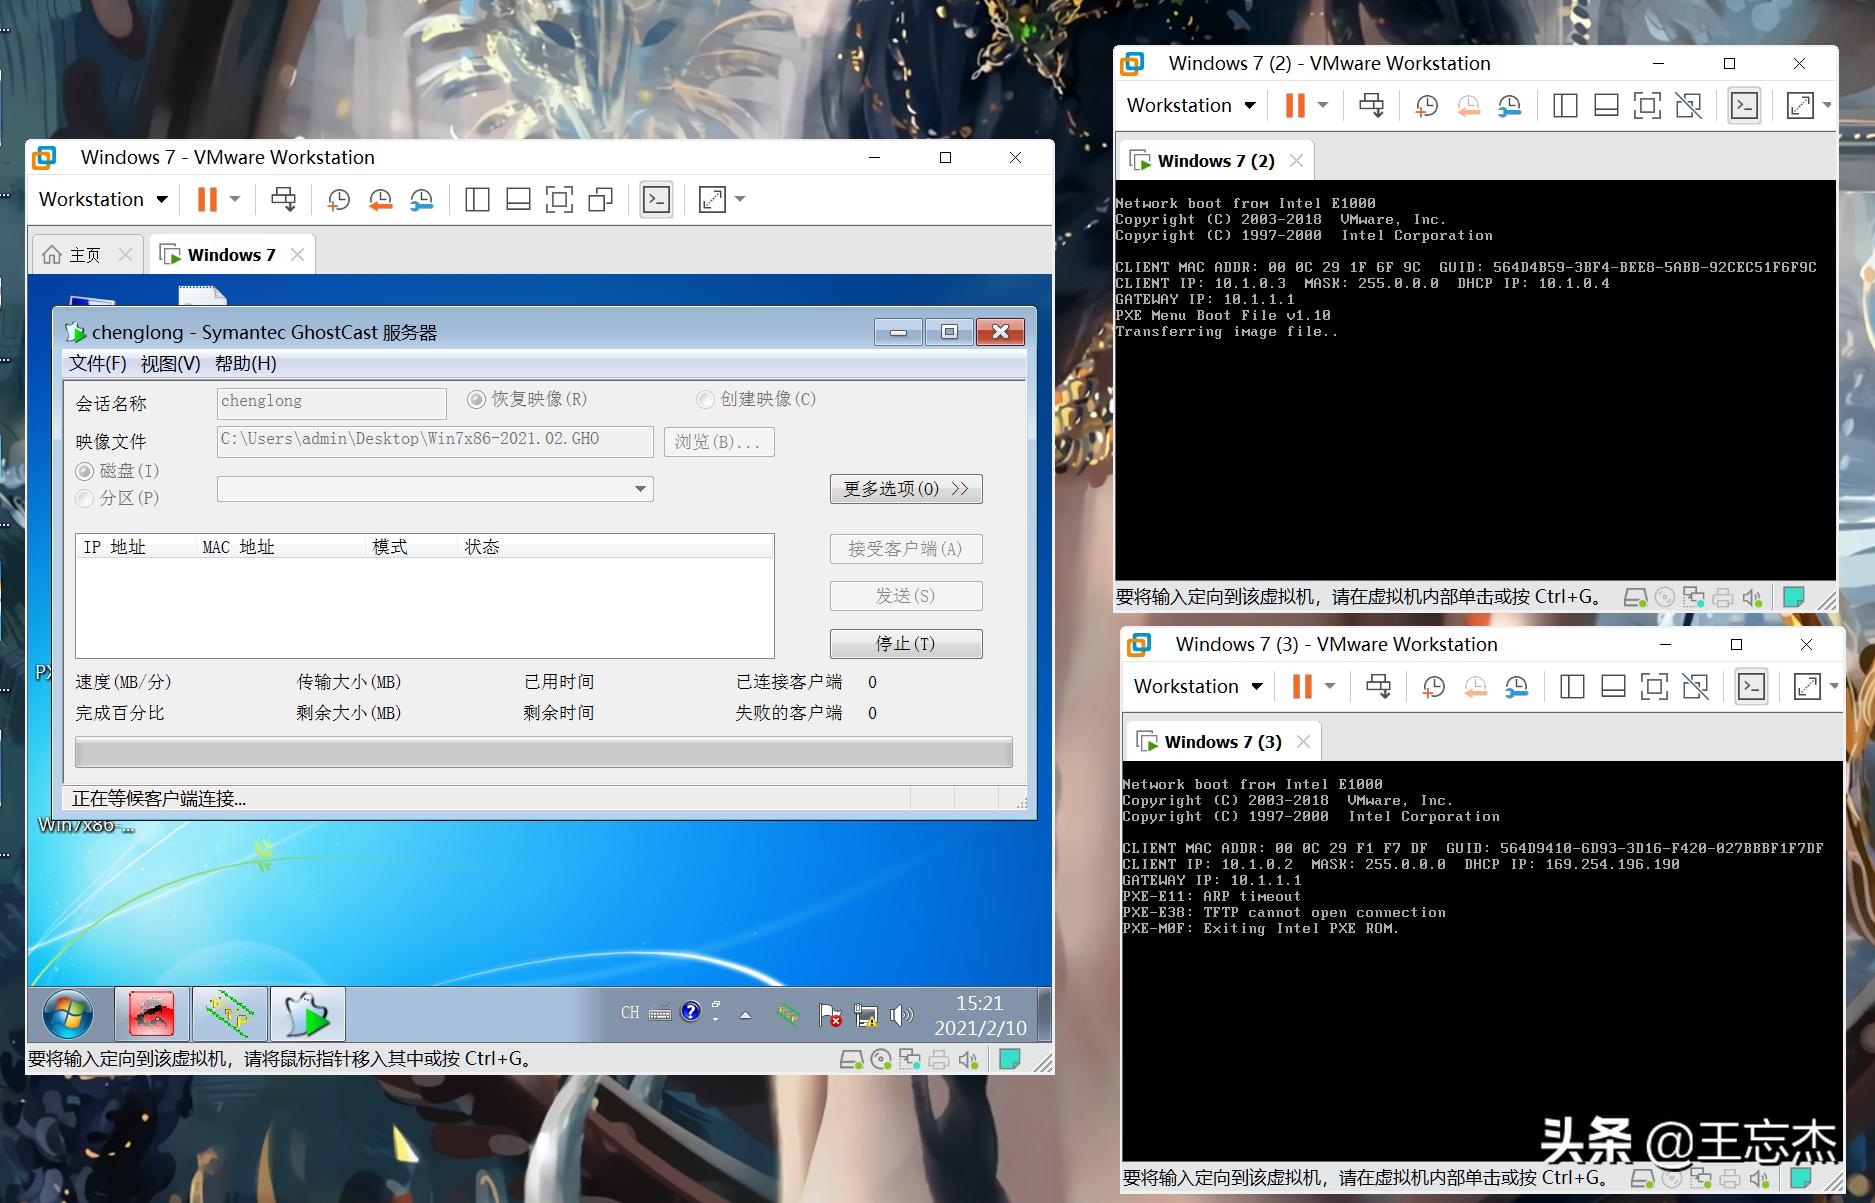The image size is (1875, 1203).
Task: Open Symantec Ghost from the taskbar
Action: point(307,1014)
